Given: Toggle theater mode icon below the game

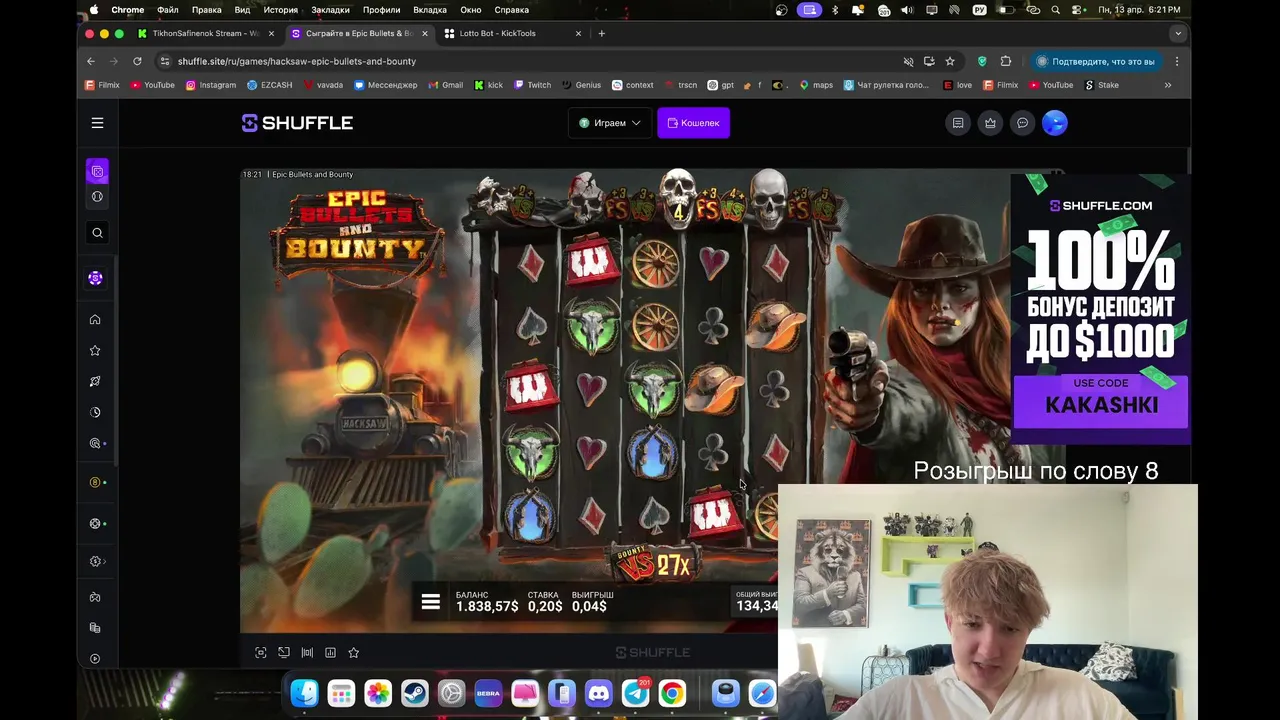Looking at the screenshot, I should pos(307,652).
